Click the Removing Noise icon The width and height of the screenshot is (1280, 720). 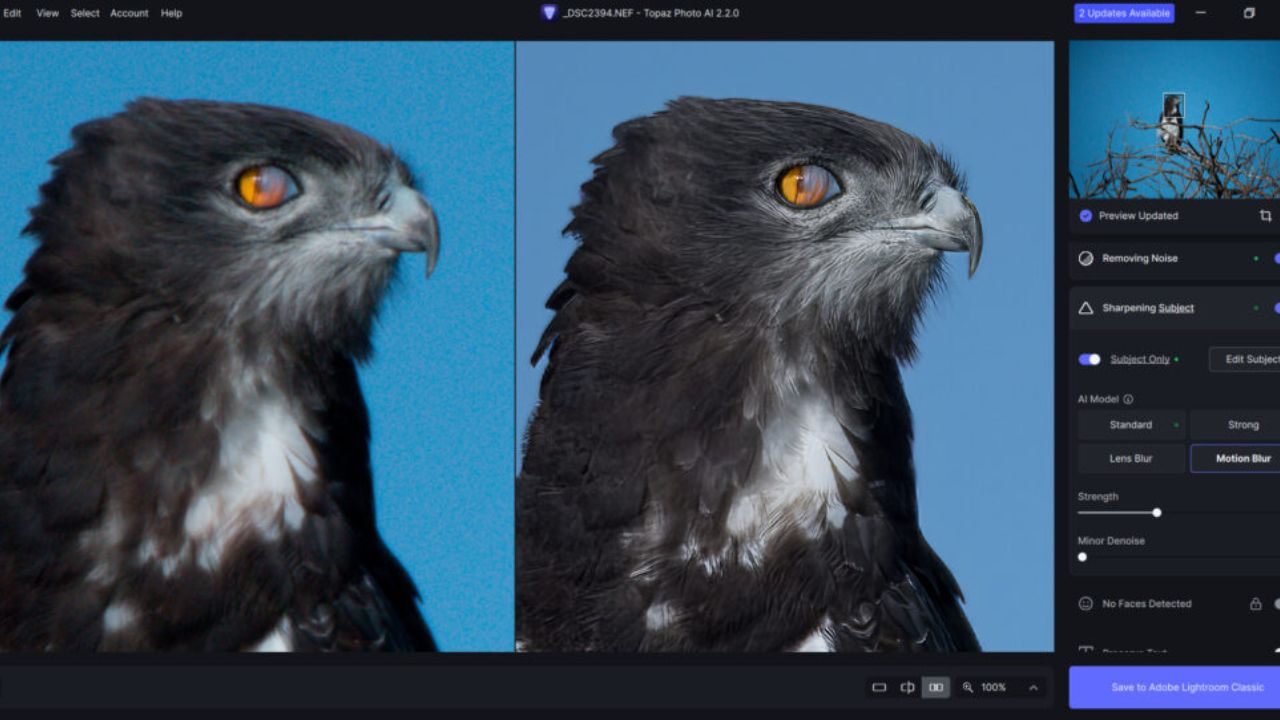point(1086,258)
